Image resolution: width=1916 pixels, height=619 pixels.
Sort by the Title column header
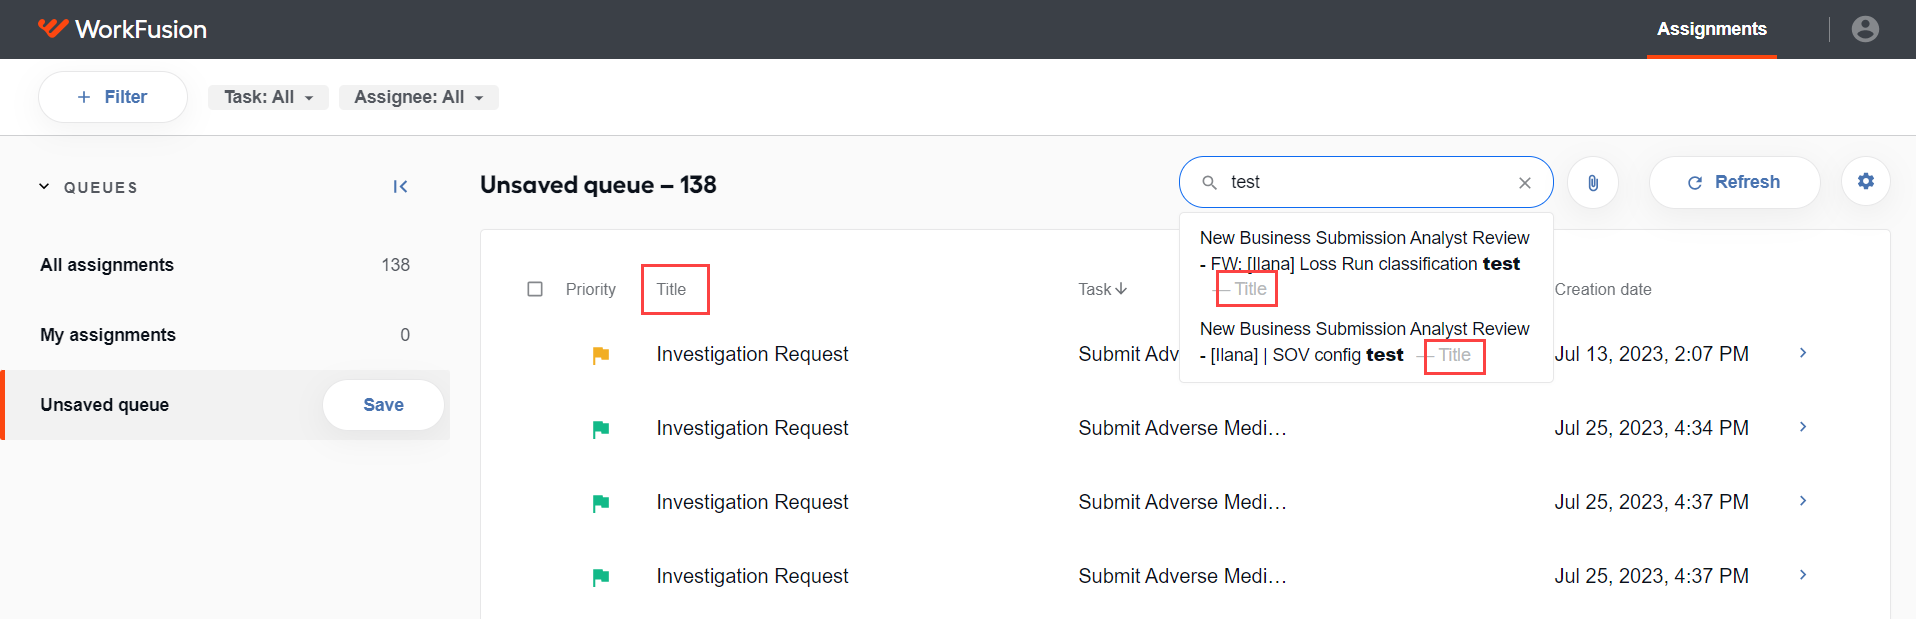point(671,289)
